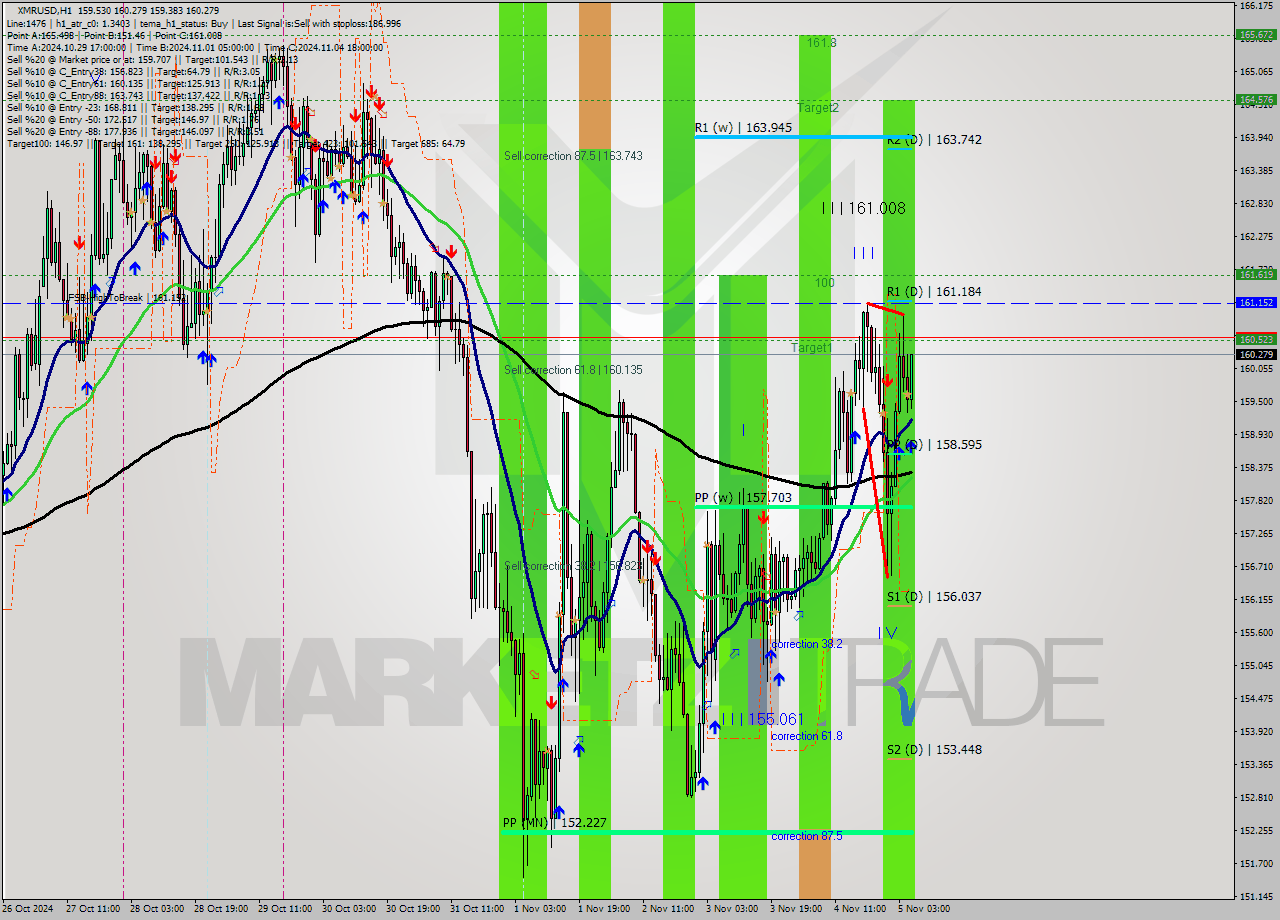This screenshot has width=1280, height=920.
Task: Click the 'Sell correction 61.8 | 160.135' label
Action: coord(573,370)
